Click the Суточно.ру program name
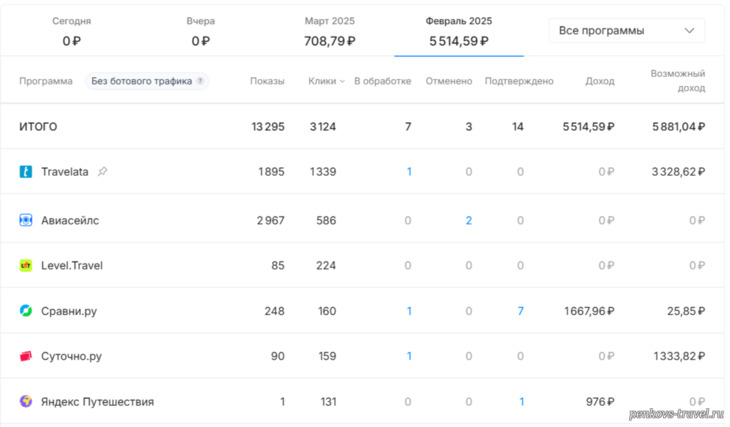The image size is (730, 427). pyautogui.click(x=71, y=356)
